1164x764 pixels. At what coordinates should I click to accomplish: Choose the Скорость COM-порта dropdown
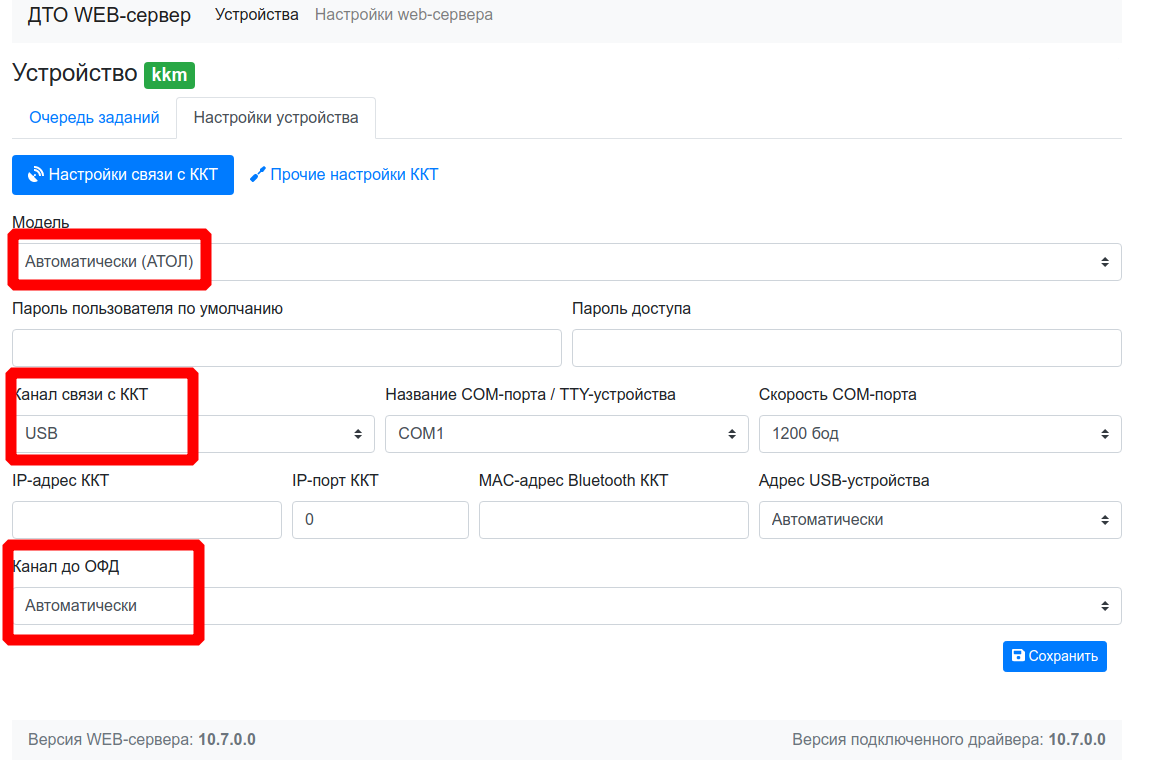[939, 434]
